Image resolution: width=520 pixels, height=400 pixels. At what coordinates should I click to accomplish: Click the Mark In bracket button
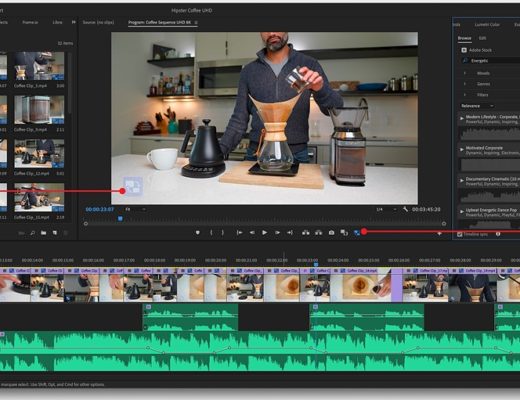tap(211, 232)
